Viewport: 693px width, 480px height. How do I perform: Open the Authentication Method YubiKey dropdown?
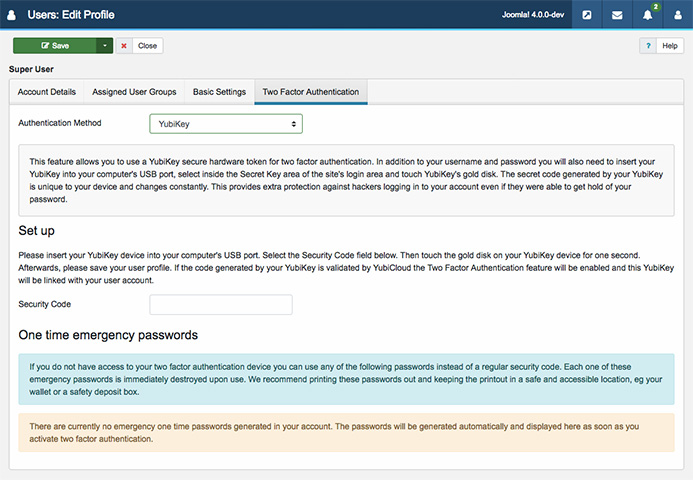(x=226, y=124)
